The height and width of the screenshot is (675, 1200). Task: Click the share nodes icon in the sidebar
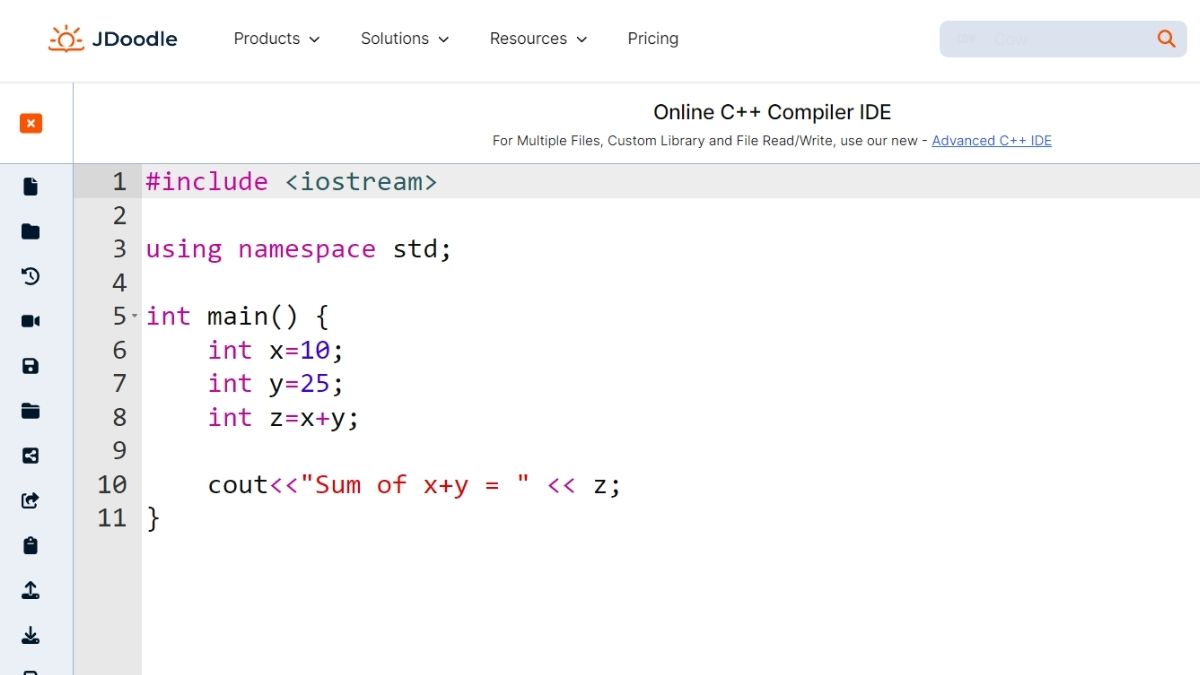(x=30, y=456)
